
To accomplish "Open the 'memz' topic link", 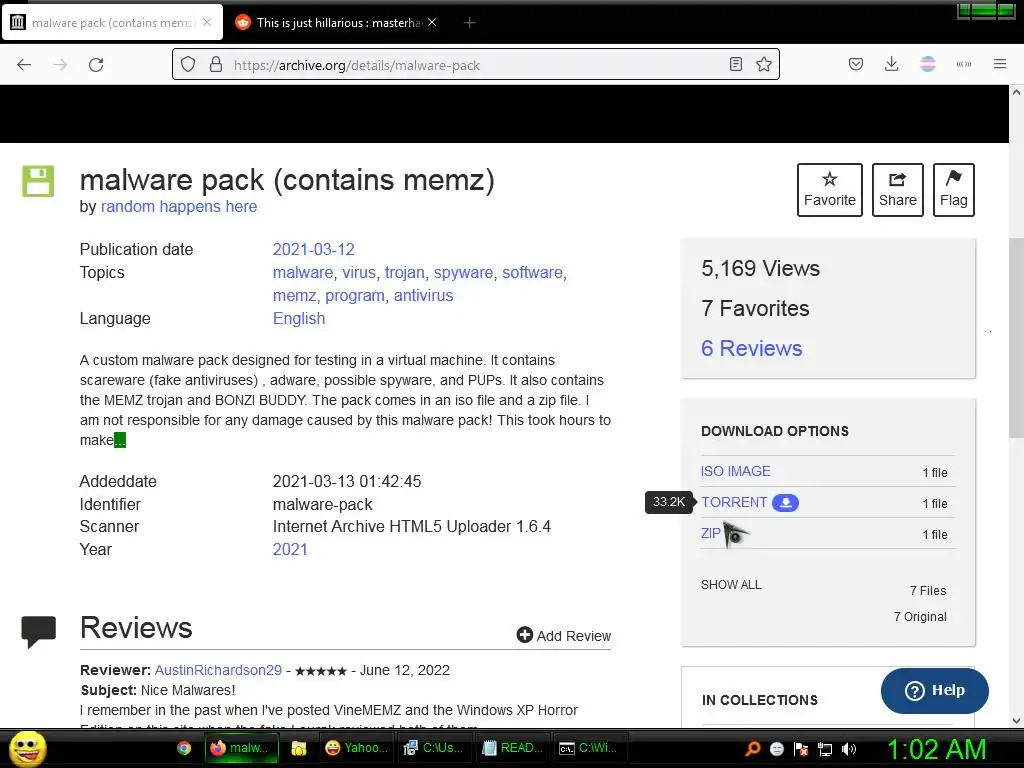I will pos(294,295).
